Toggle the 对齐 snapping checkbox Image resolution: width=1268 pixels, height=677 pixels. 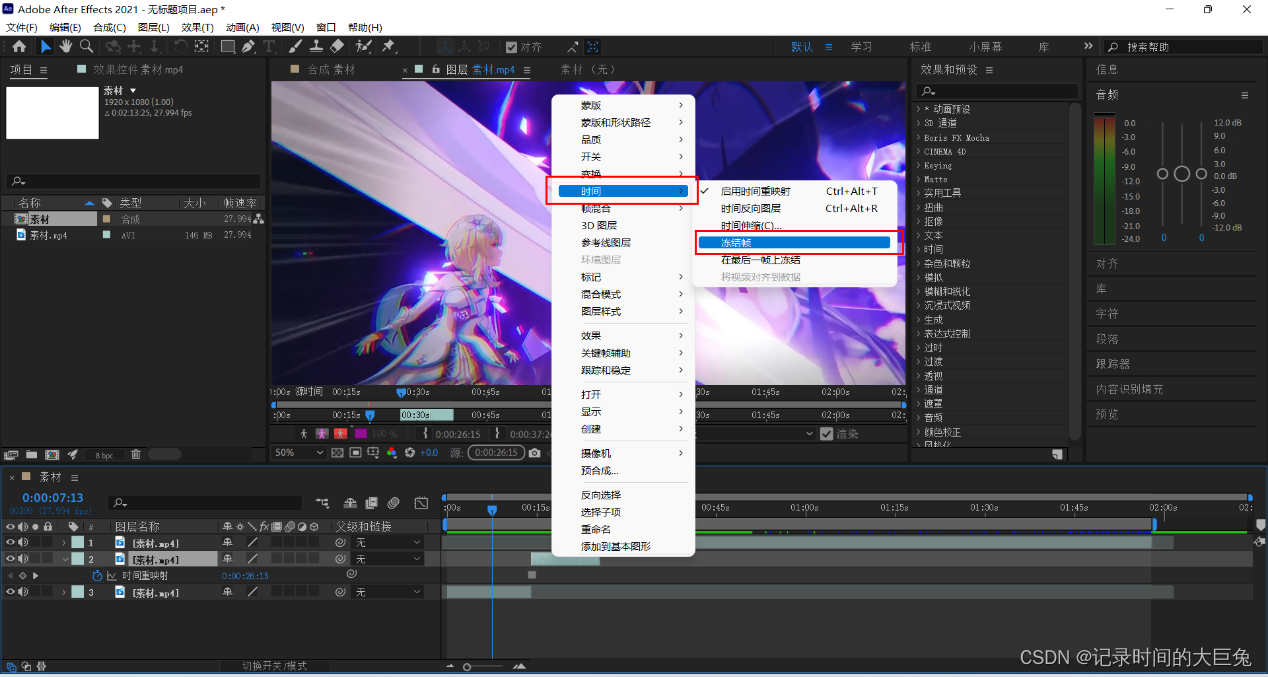[x=511, y=47]
